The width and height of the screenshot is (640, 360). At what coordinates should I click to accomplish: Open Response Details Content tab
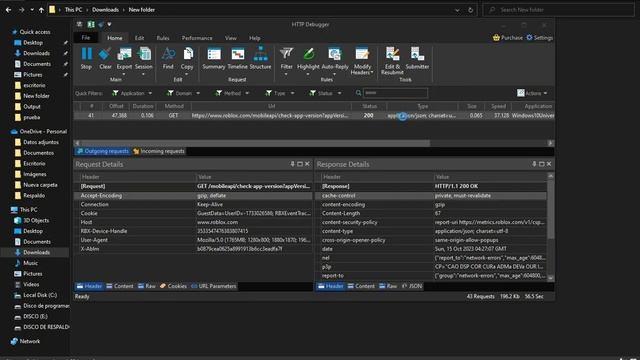pos(361,286)
